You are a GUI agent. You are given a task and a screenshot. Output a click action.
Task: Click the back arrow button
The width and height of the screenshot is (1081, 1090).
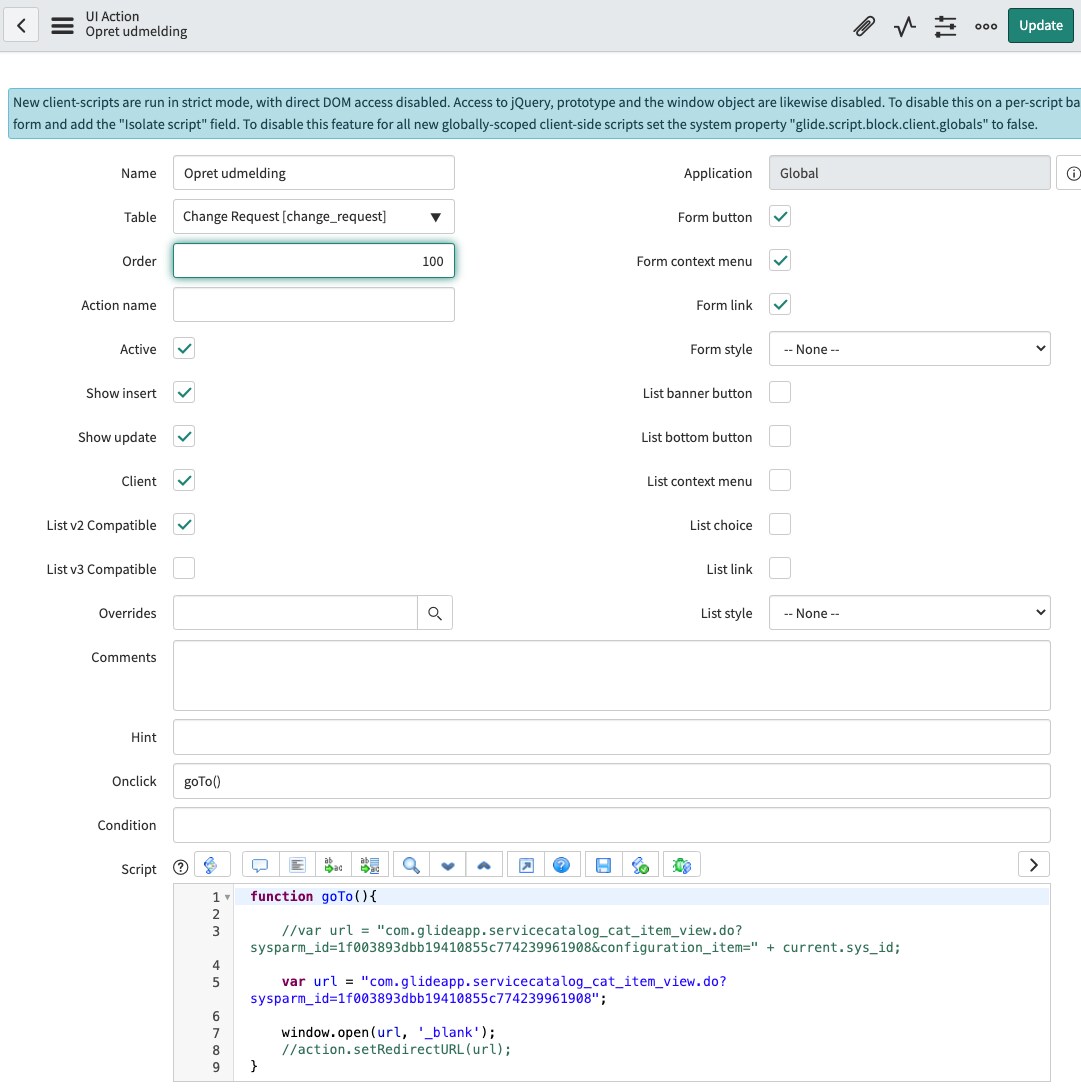[21, 26]
